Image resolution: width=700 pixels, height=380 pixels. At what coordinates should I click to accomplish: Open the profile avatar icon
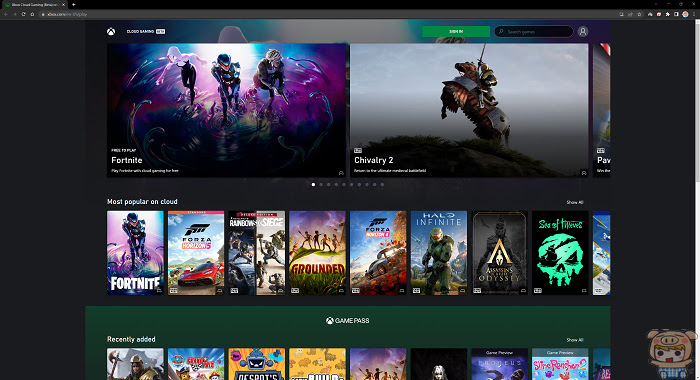(x=583, y=32)
